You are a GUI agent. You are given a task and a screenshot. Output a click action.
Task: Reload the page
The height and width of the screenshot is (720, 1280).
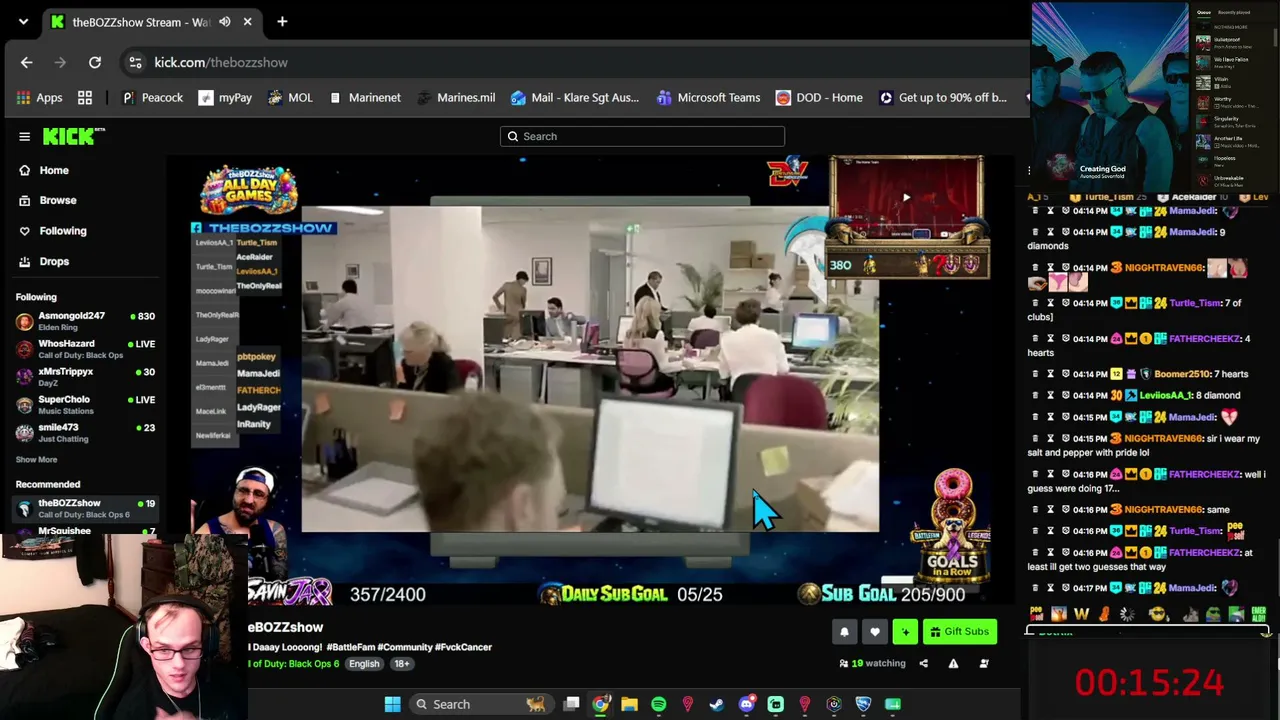95,62
